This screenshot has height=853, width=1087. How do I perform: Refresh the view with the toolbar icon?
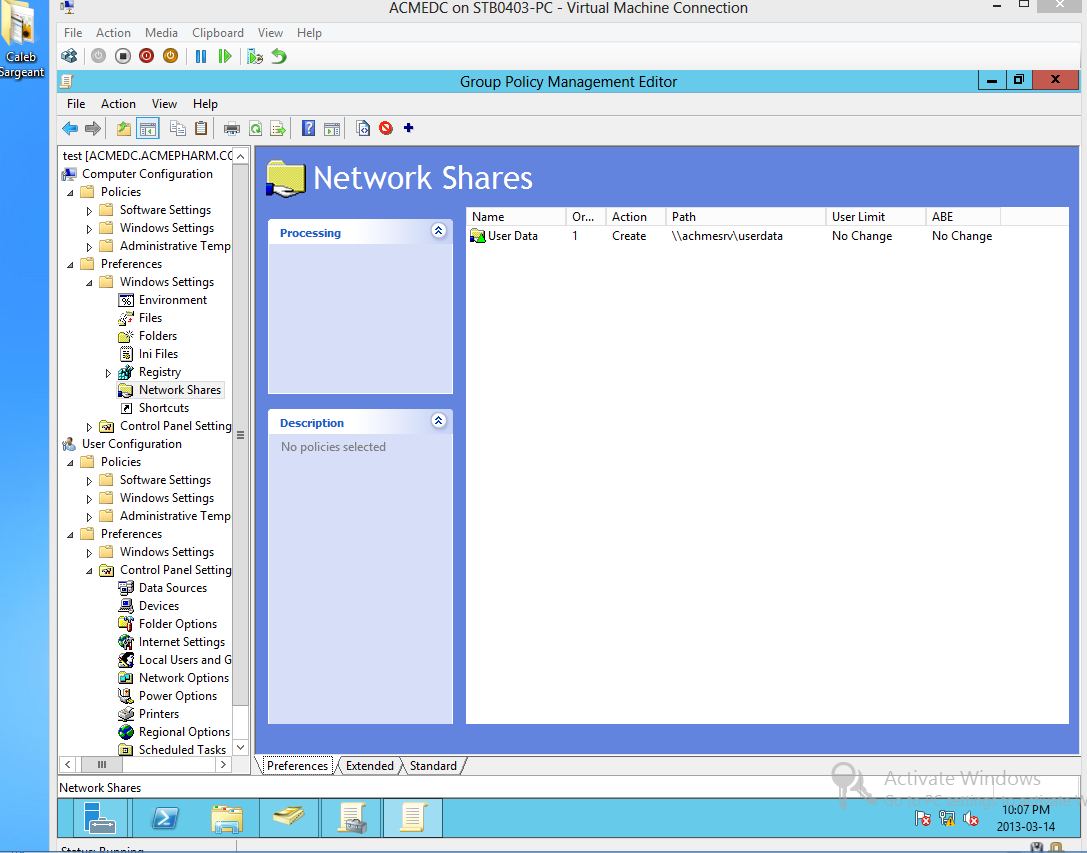[x=256, y=128]
